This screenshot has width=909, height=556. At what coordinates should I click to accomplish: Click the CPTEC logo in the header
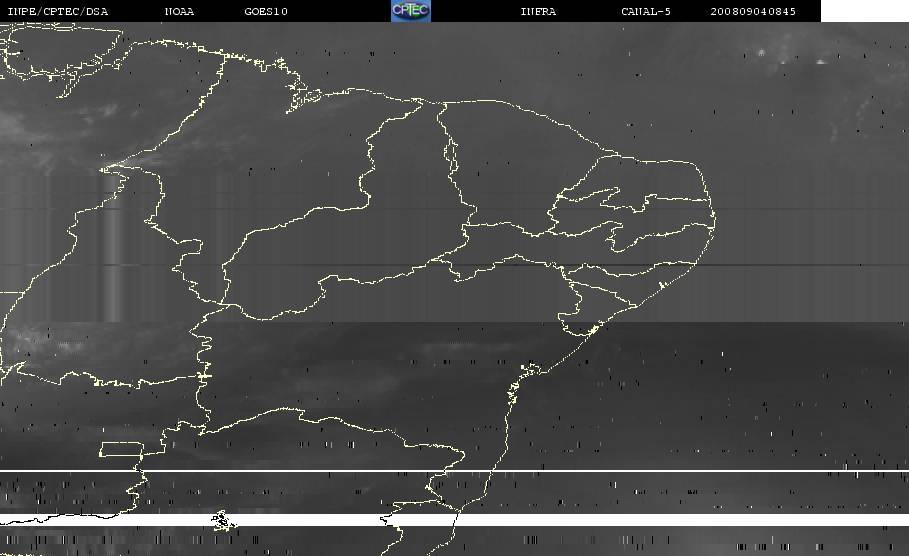coord(410,11)
